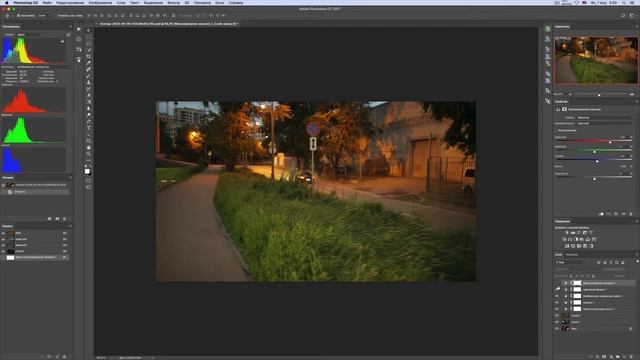Select the Zoom tool
This screenshot has height=360, width=640.
89,154
